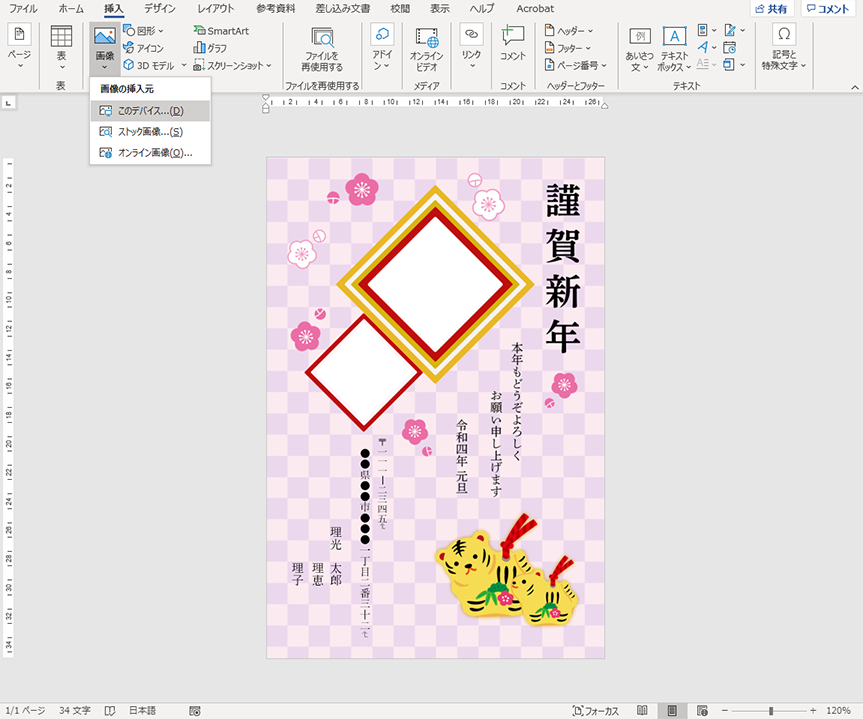
Task: Click the 34 文字 word count
Action: point(75,711)
